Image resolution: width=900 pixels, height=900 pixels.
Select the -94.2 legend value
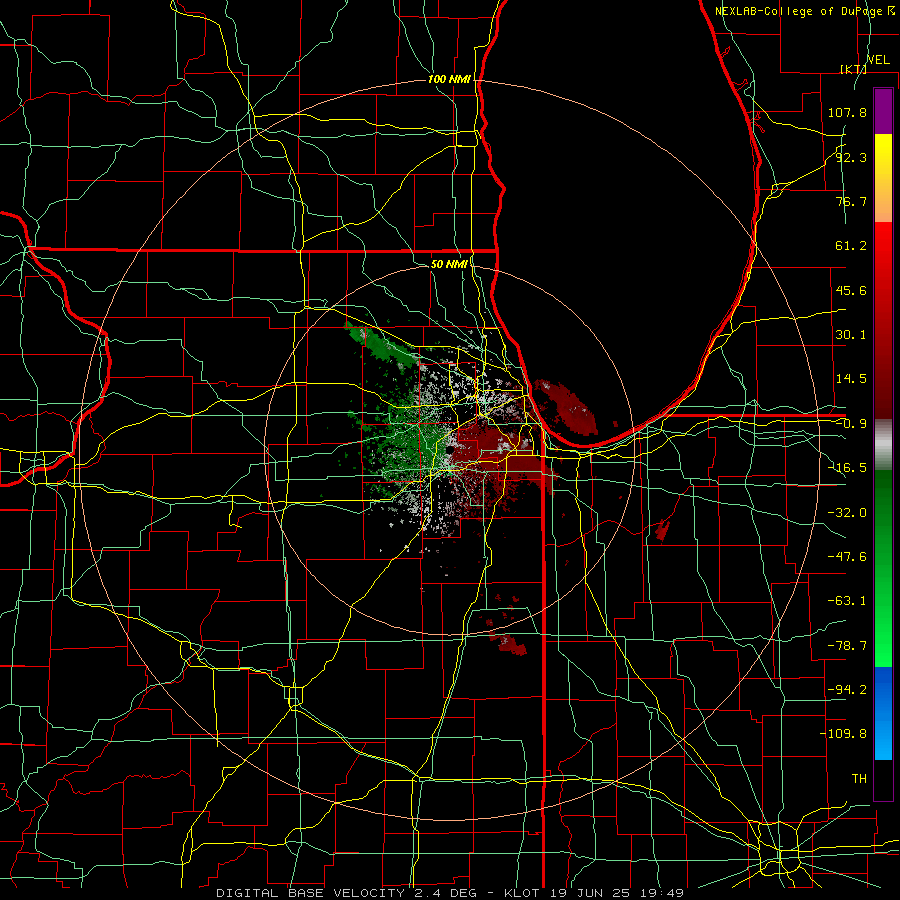[847, 690]
